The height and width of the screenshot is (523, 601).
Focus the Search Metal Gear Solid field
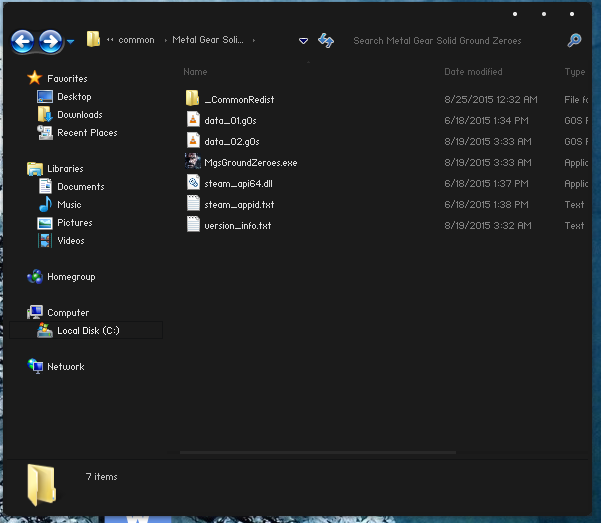tap(437, 41)
